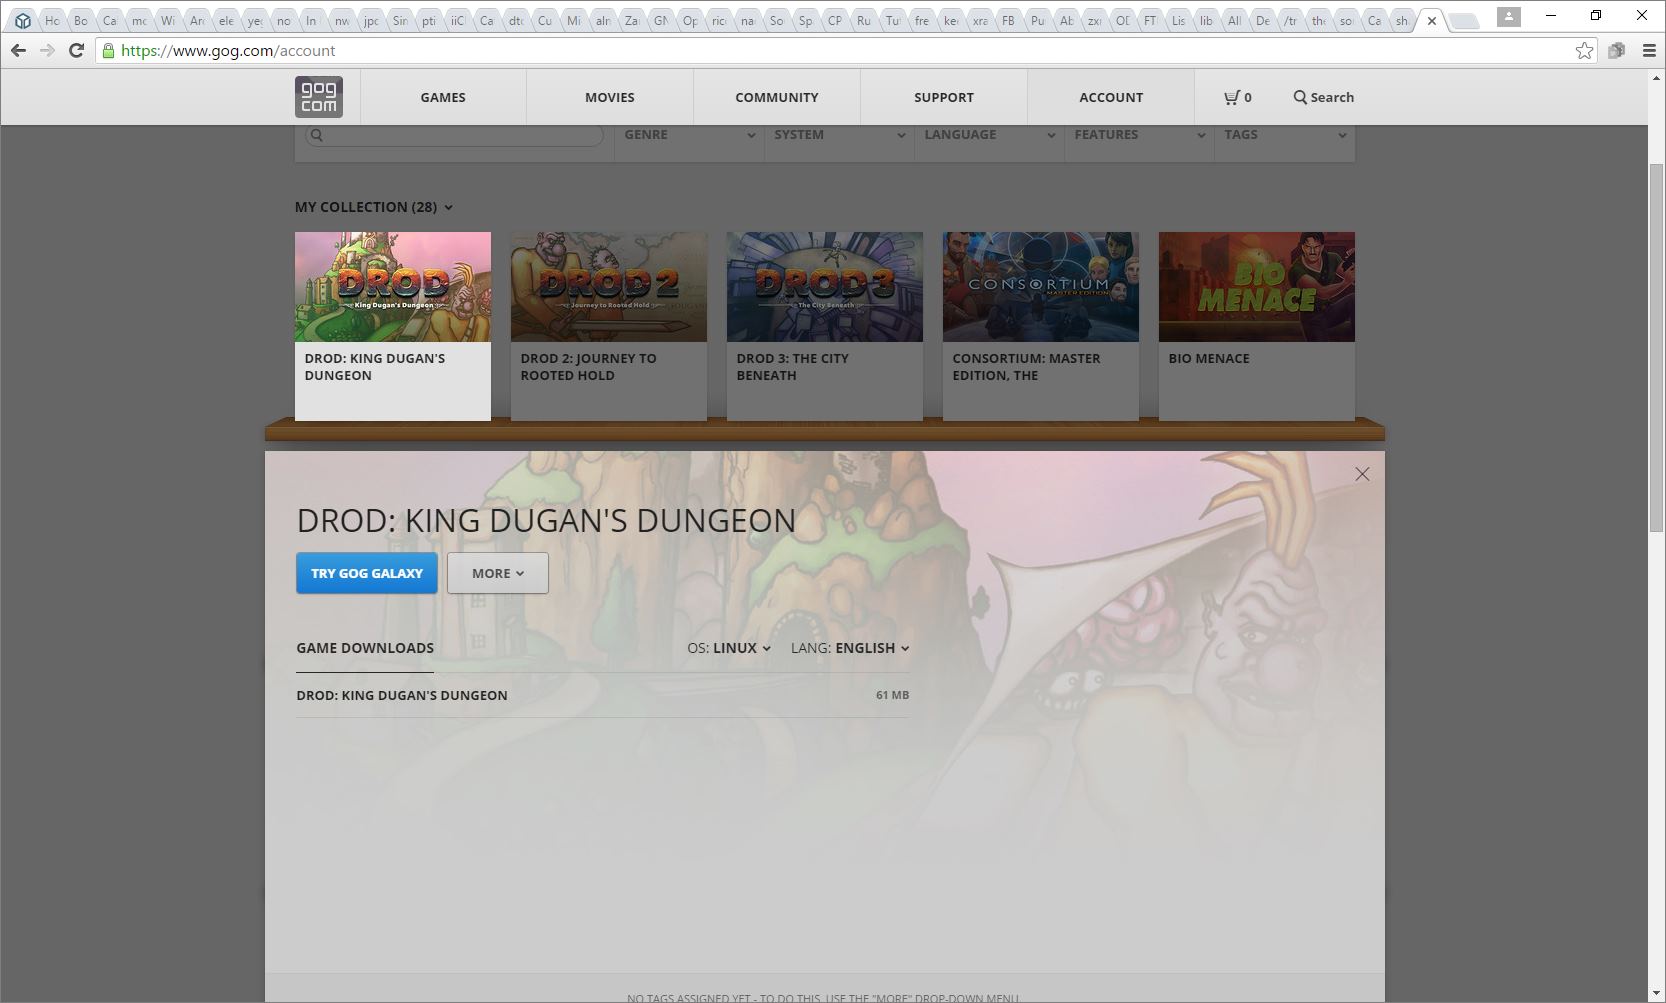Expand the OS: Linux dropdown

click(729, 648)
